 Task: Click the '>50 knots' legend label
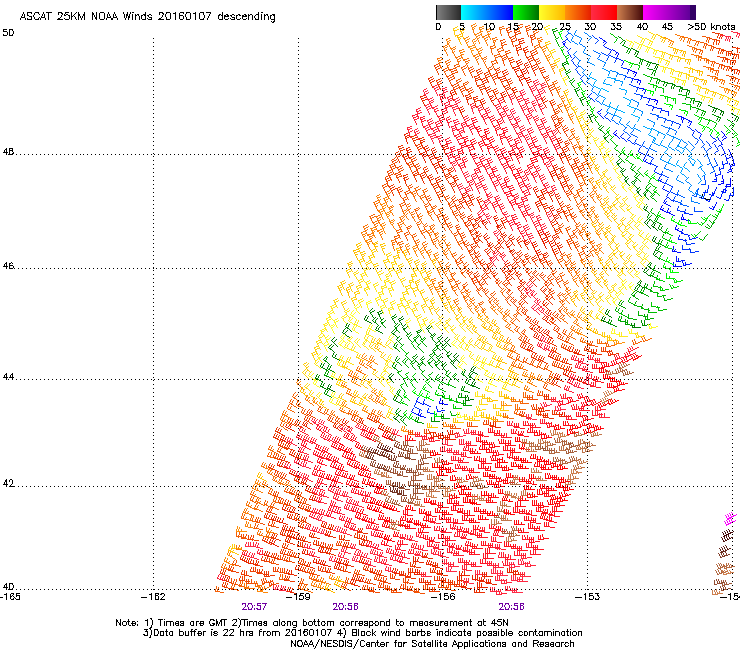[711, 27]
